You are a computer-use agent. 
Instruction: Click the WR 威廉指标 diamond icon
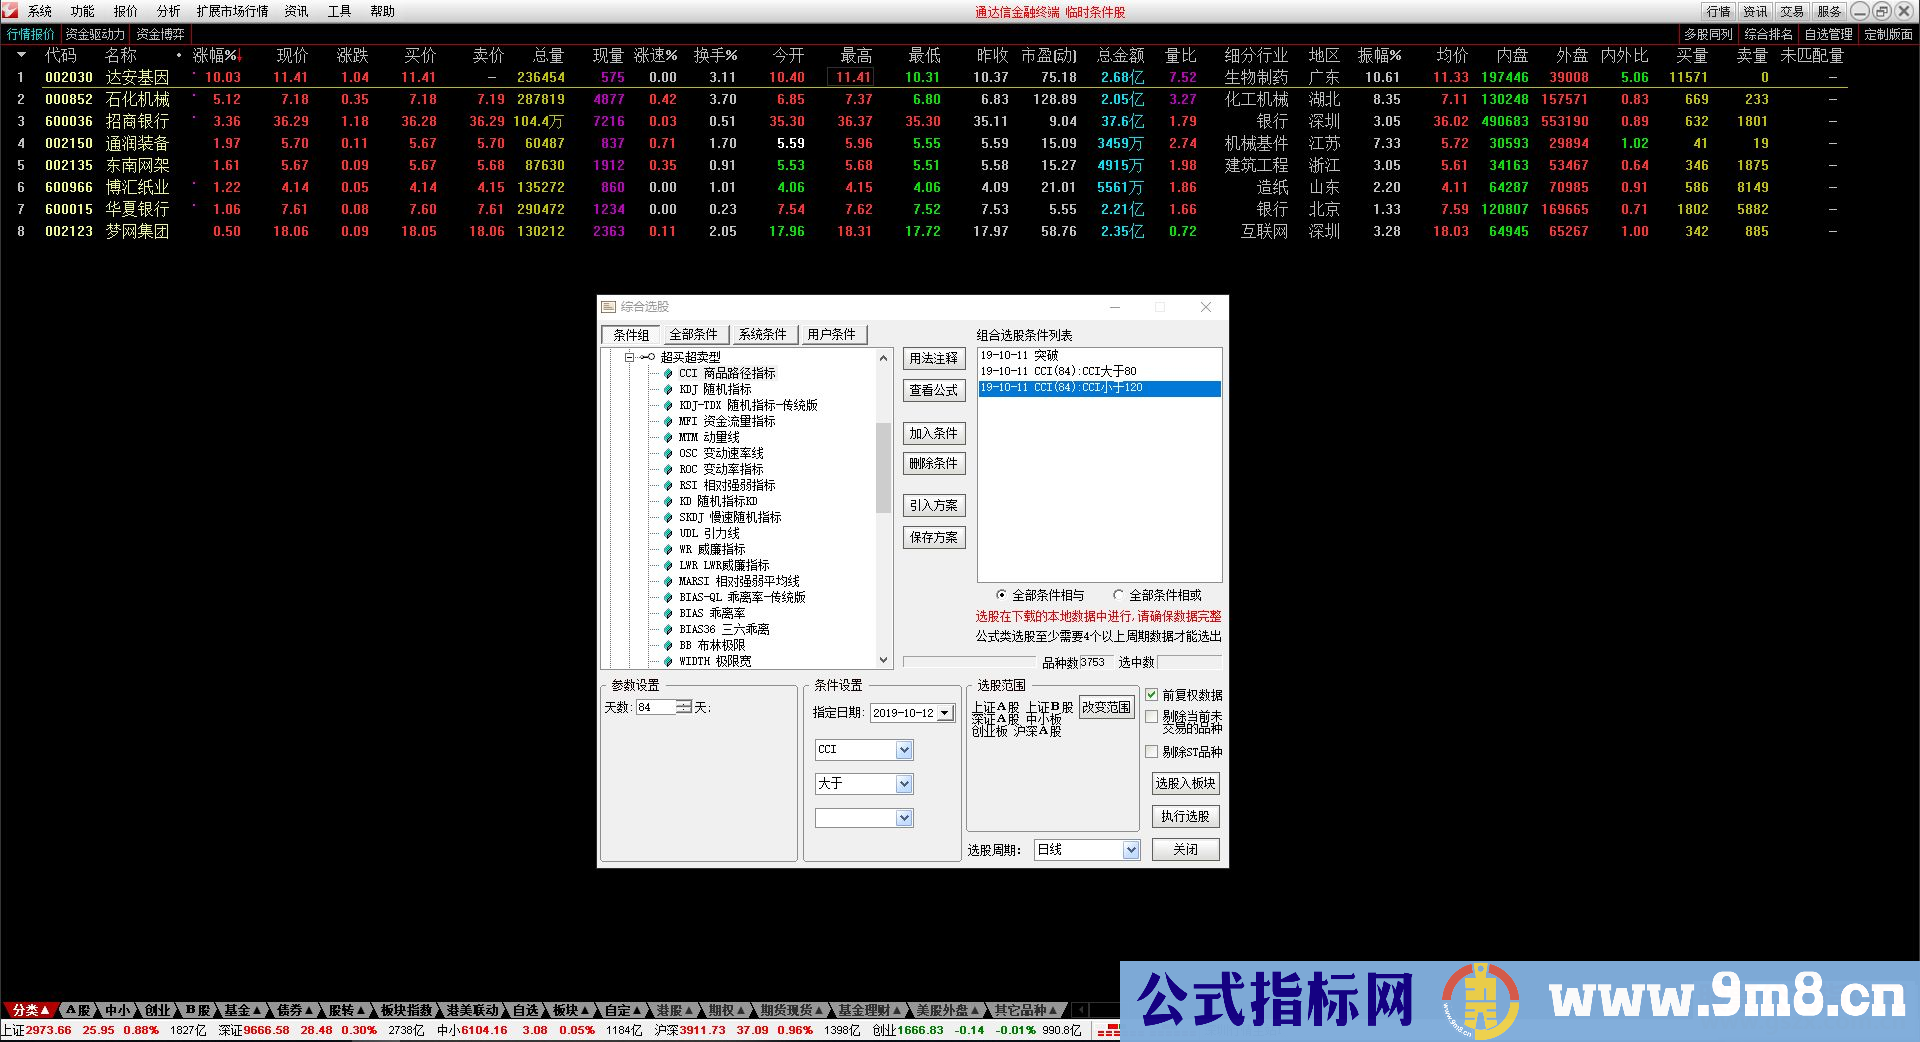pos(668,549)
